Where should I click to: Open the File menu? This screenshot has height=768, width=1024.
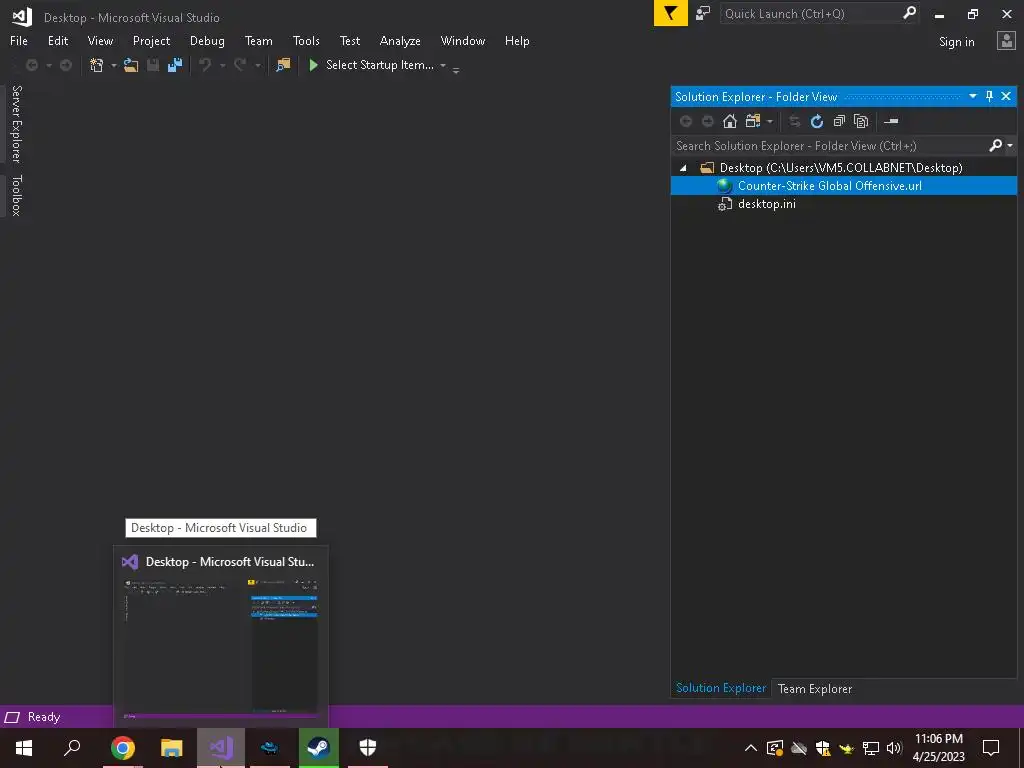tap(19, 40)
